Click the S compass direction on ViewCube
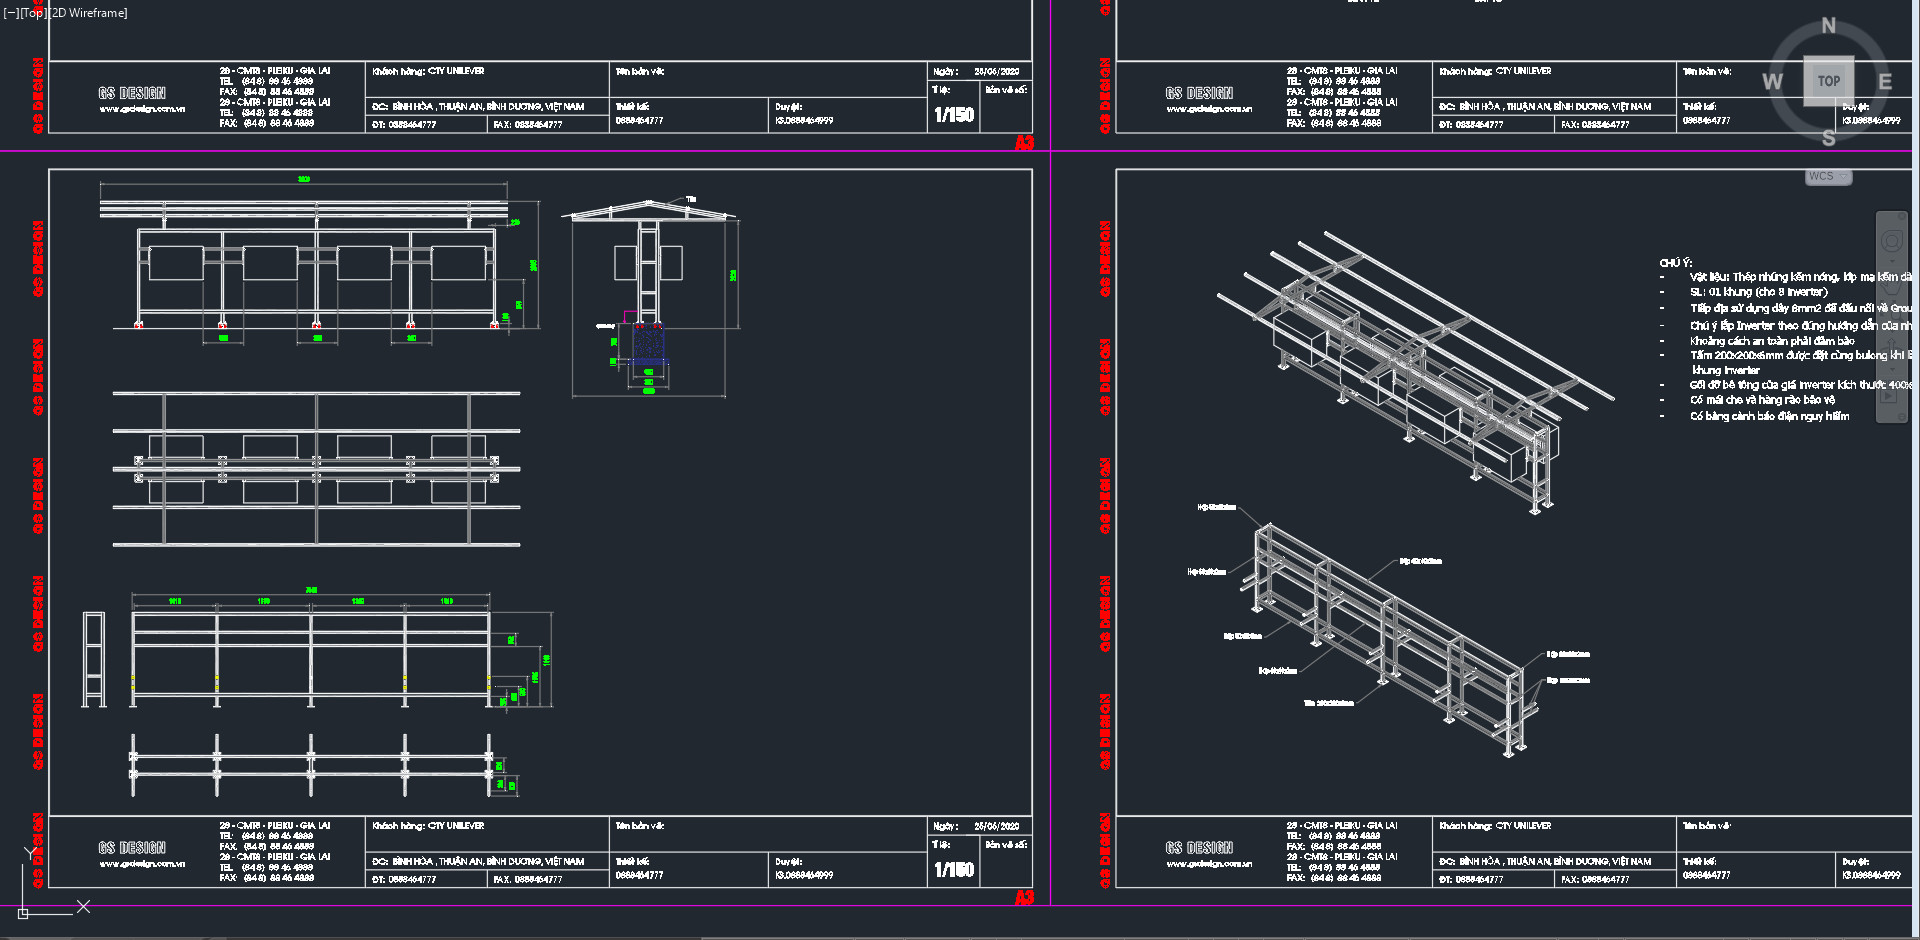Viewport: 1920px width, 940px height. (1828, 138)
